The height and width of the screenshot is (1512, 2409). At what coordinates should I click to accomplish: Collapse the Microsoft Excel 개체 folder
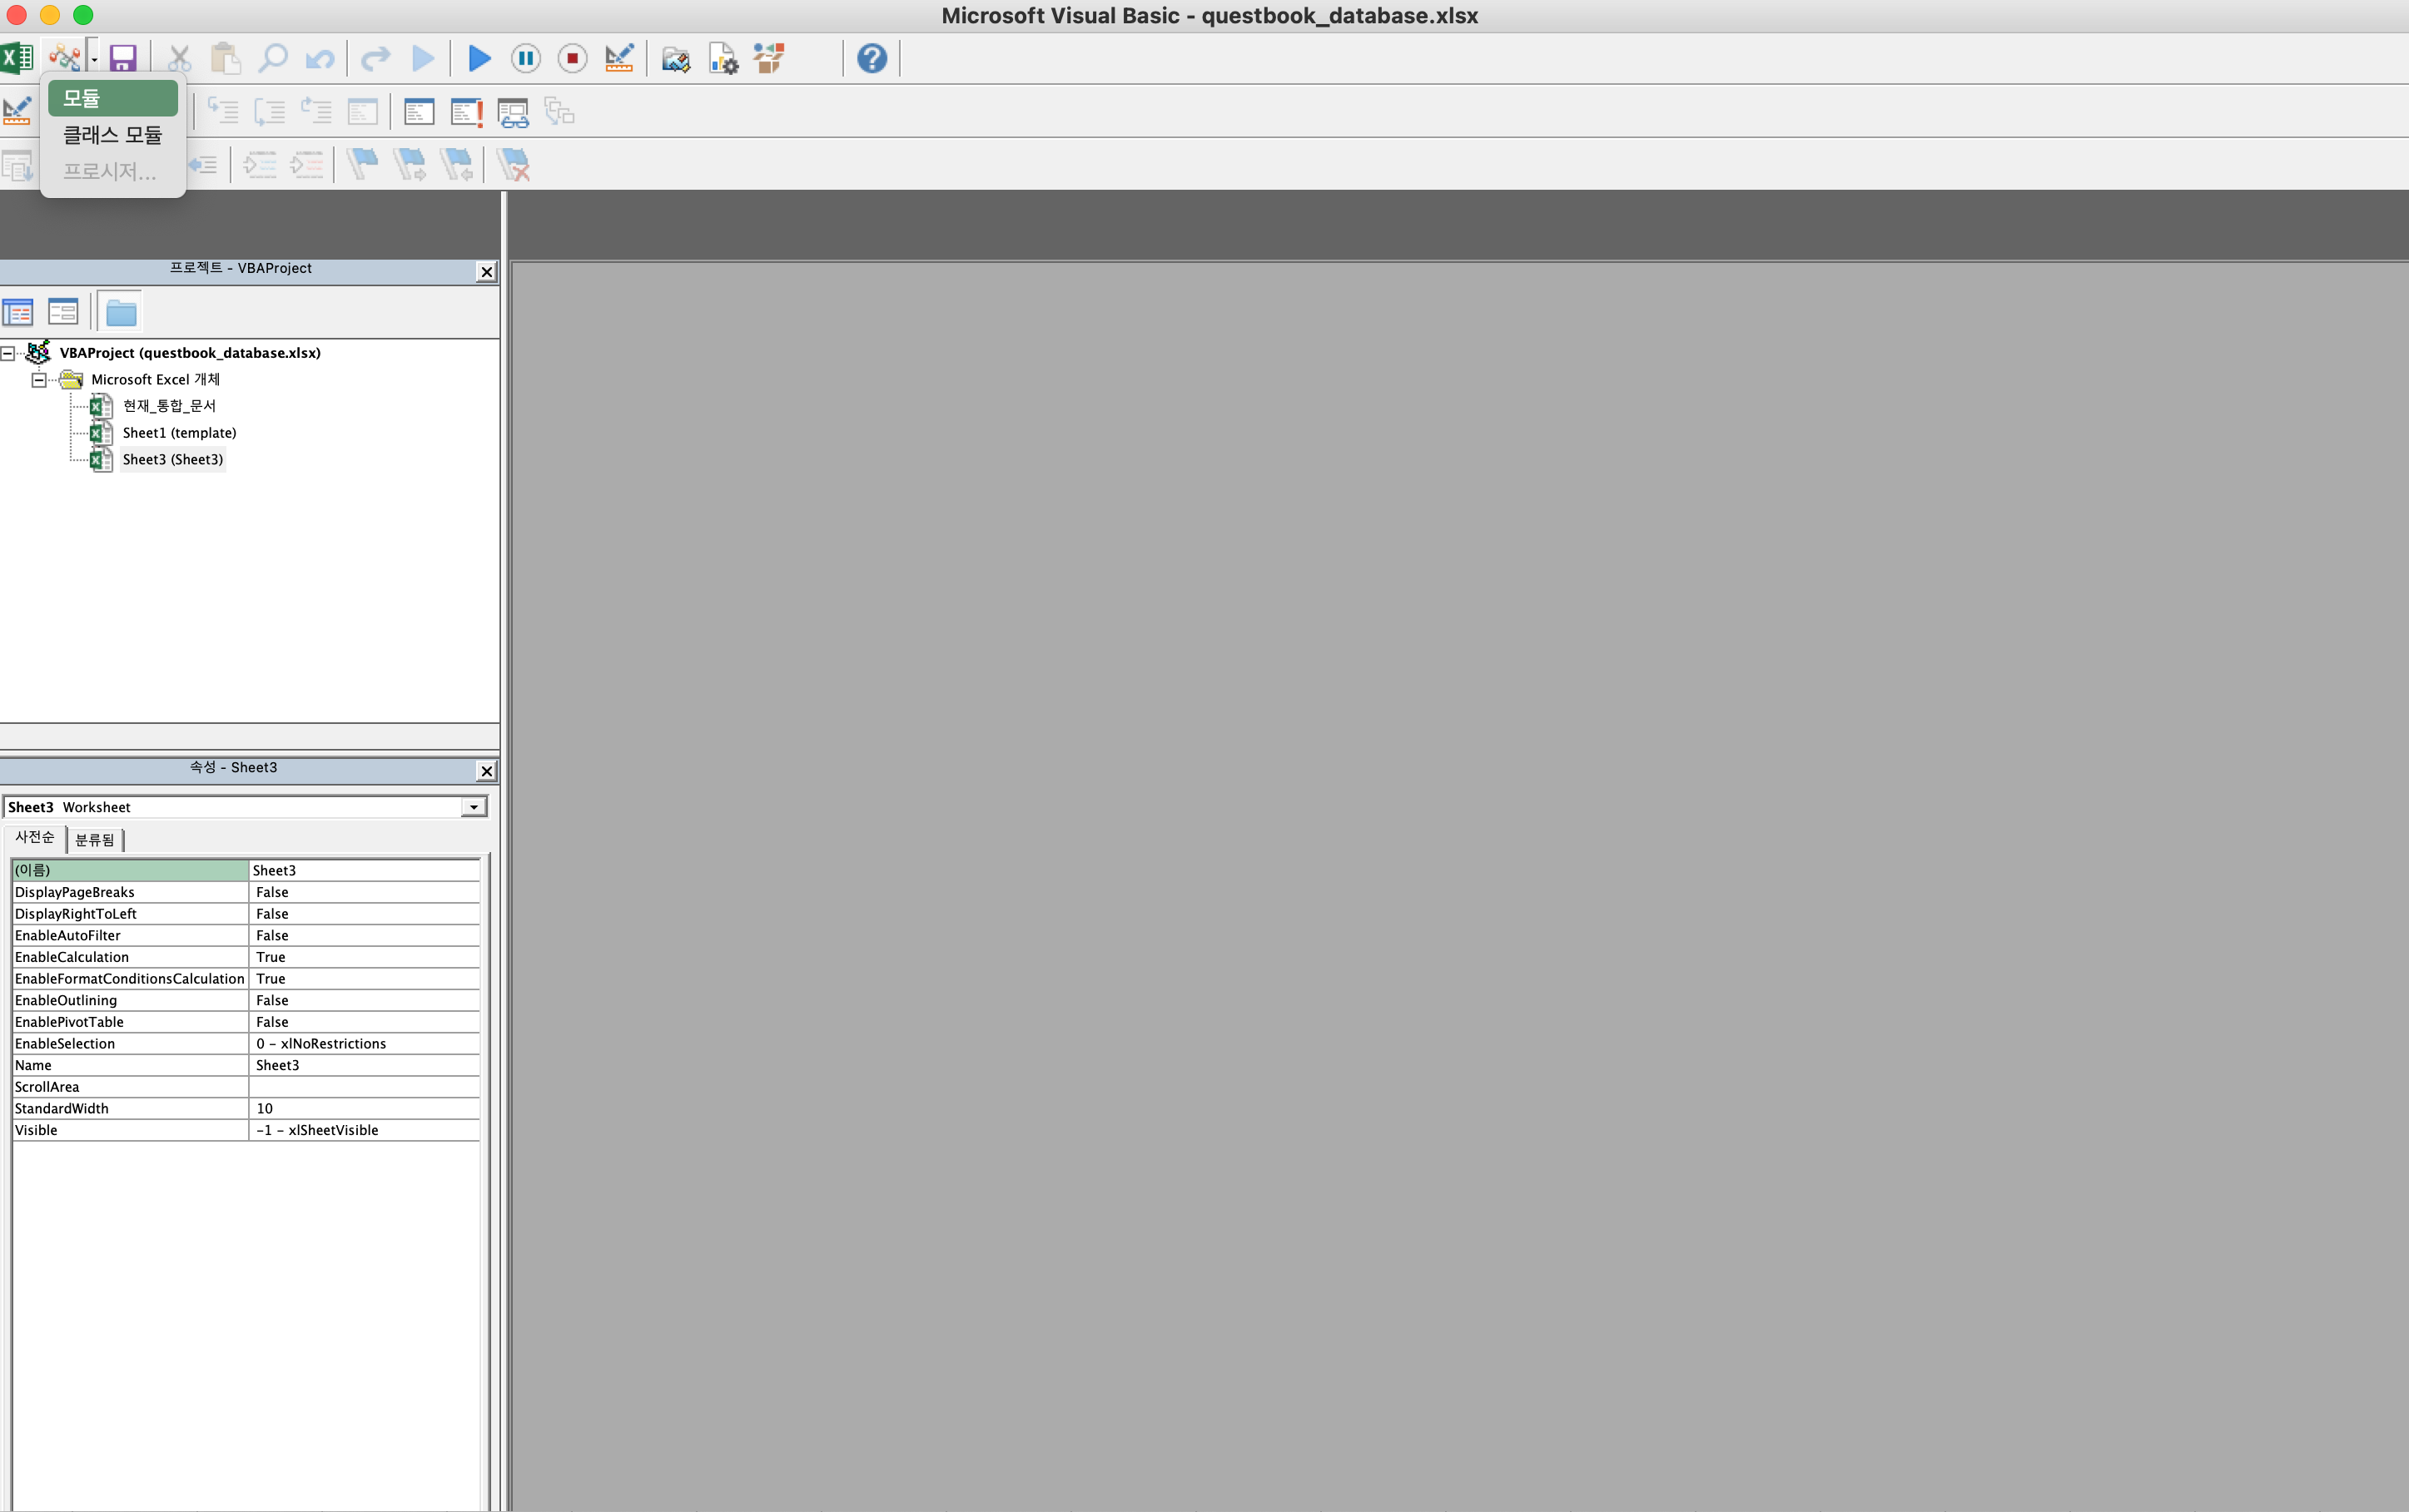point(39,380)
